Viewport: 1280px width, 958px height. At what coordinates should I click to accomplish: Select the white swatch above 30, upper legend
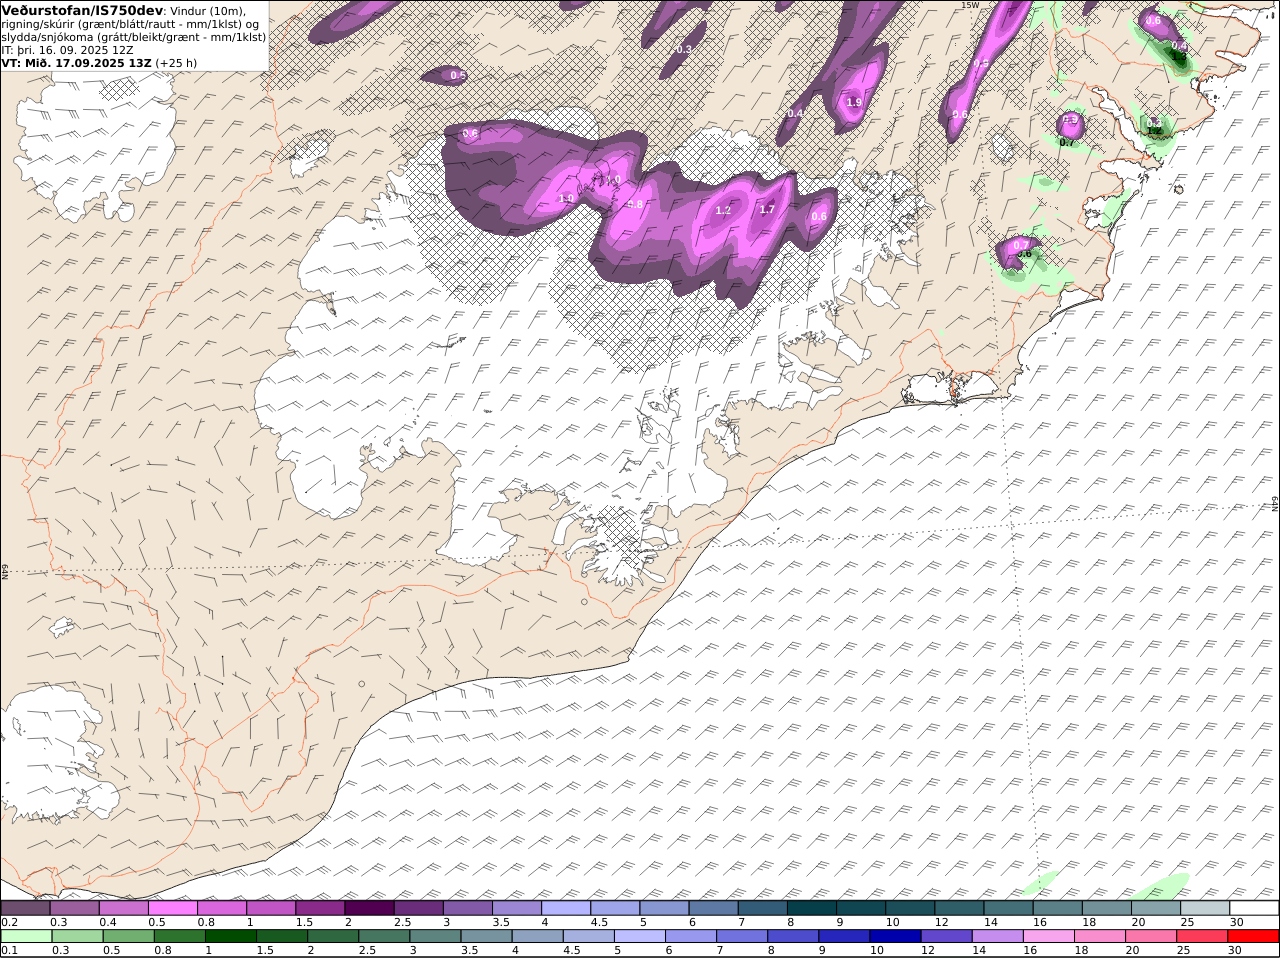pyautogui.click(x=1254, y=908)
